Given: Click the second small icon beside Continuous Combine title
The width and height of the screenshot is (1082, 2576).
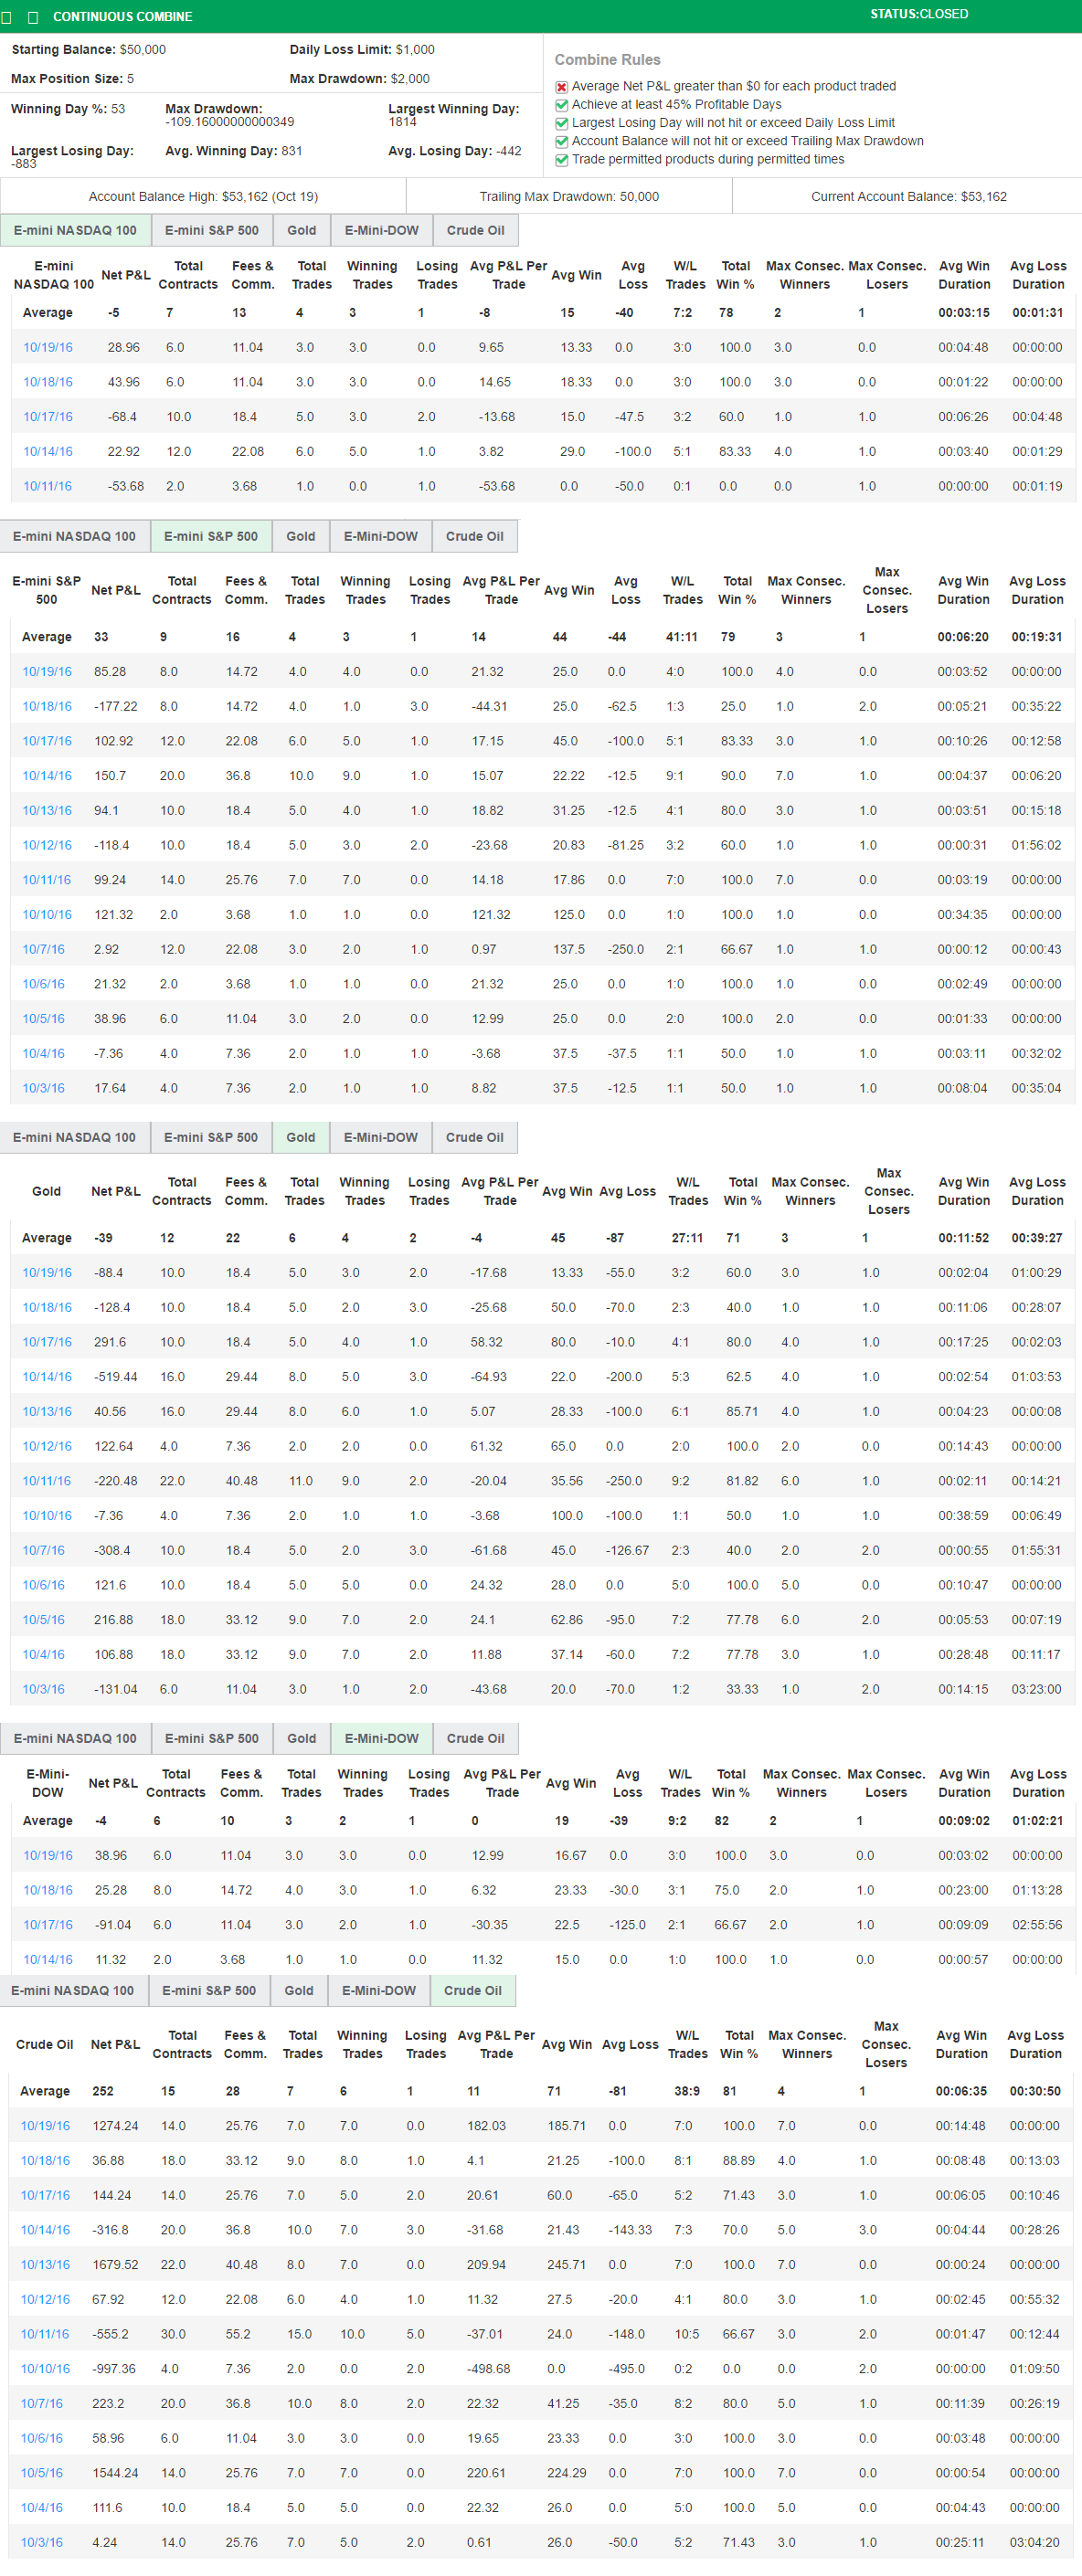Looking at the screenshot, I should 33,17.
